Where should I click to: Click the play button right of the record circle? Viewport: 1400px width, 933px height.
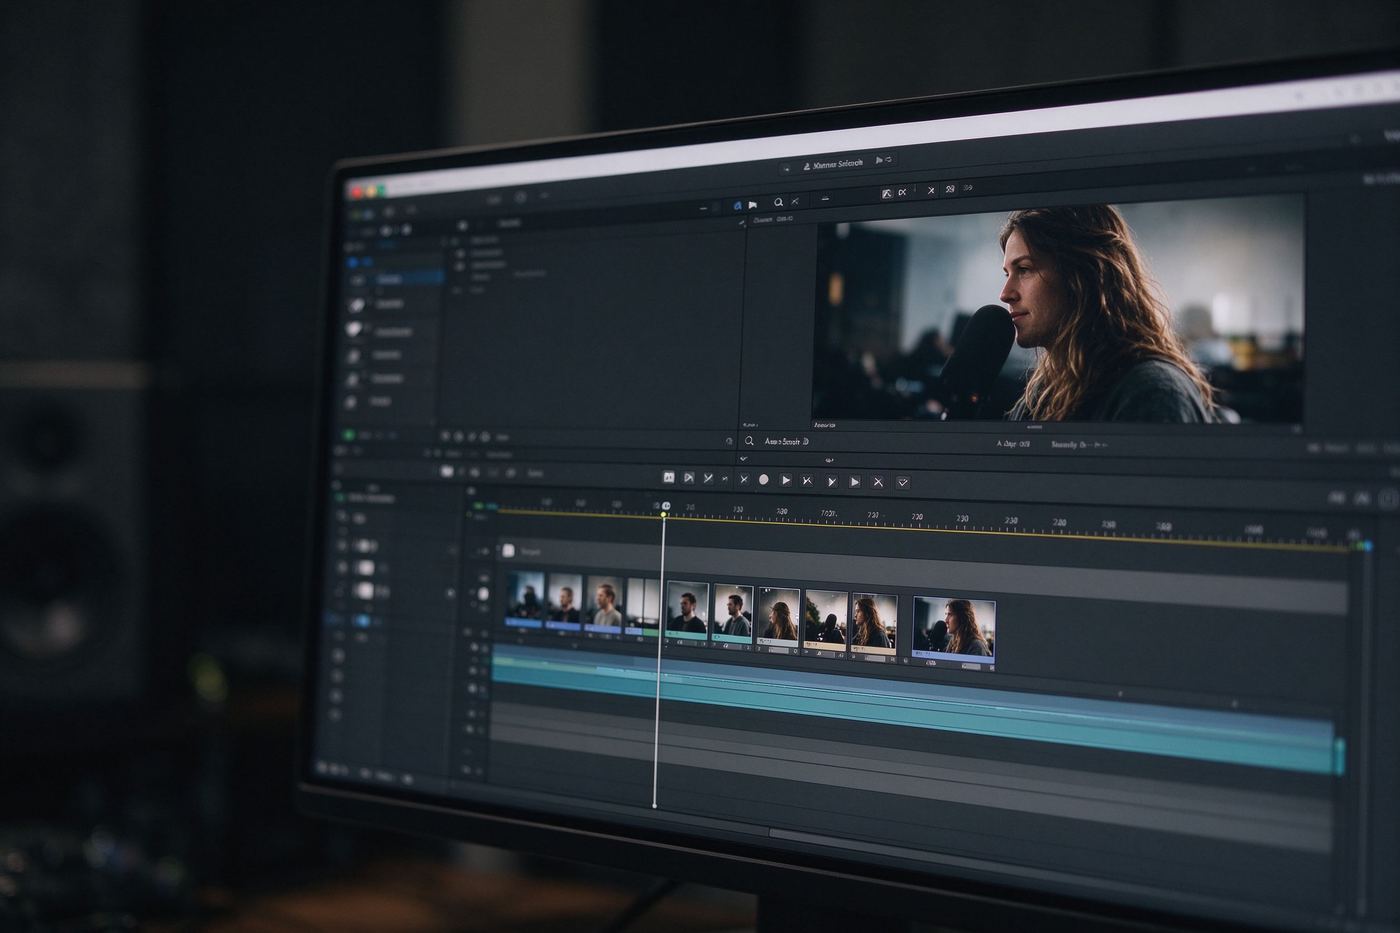click(x=786, y=481)
